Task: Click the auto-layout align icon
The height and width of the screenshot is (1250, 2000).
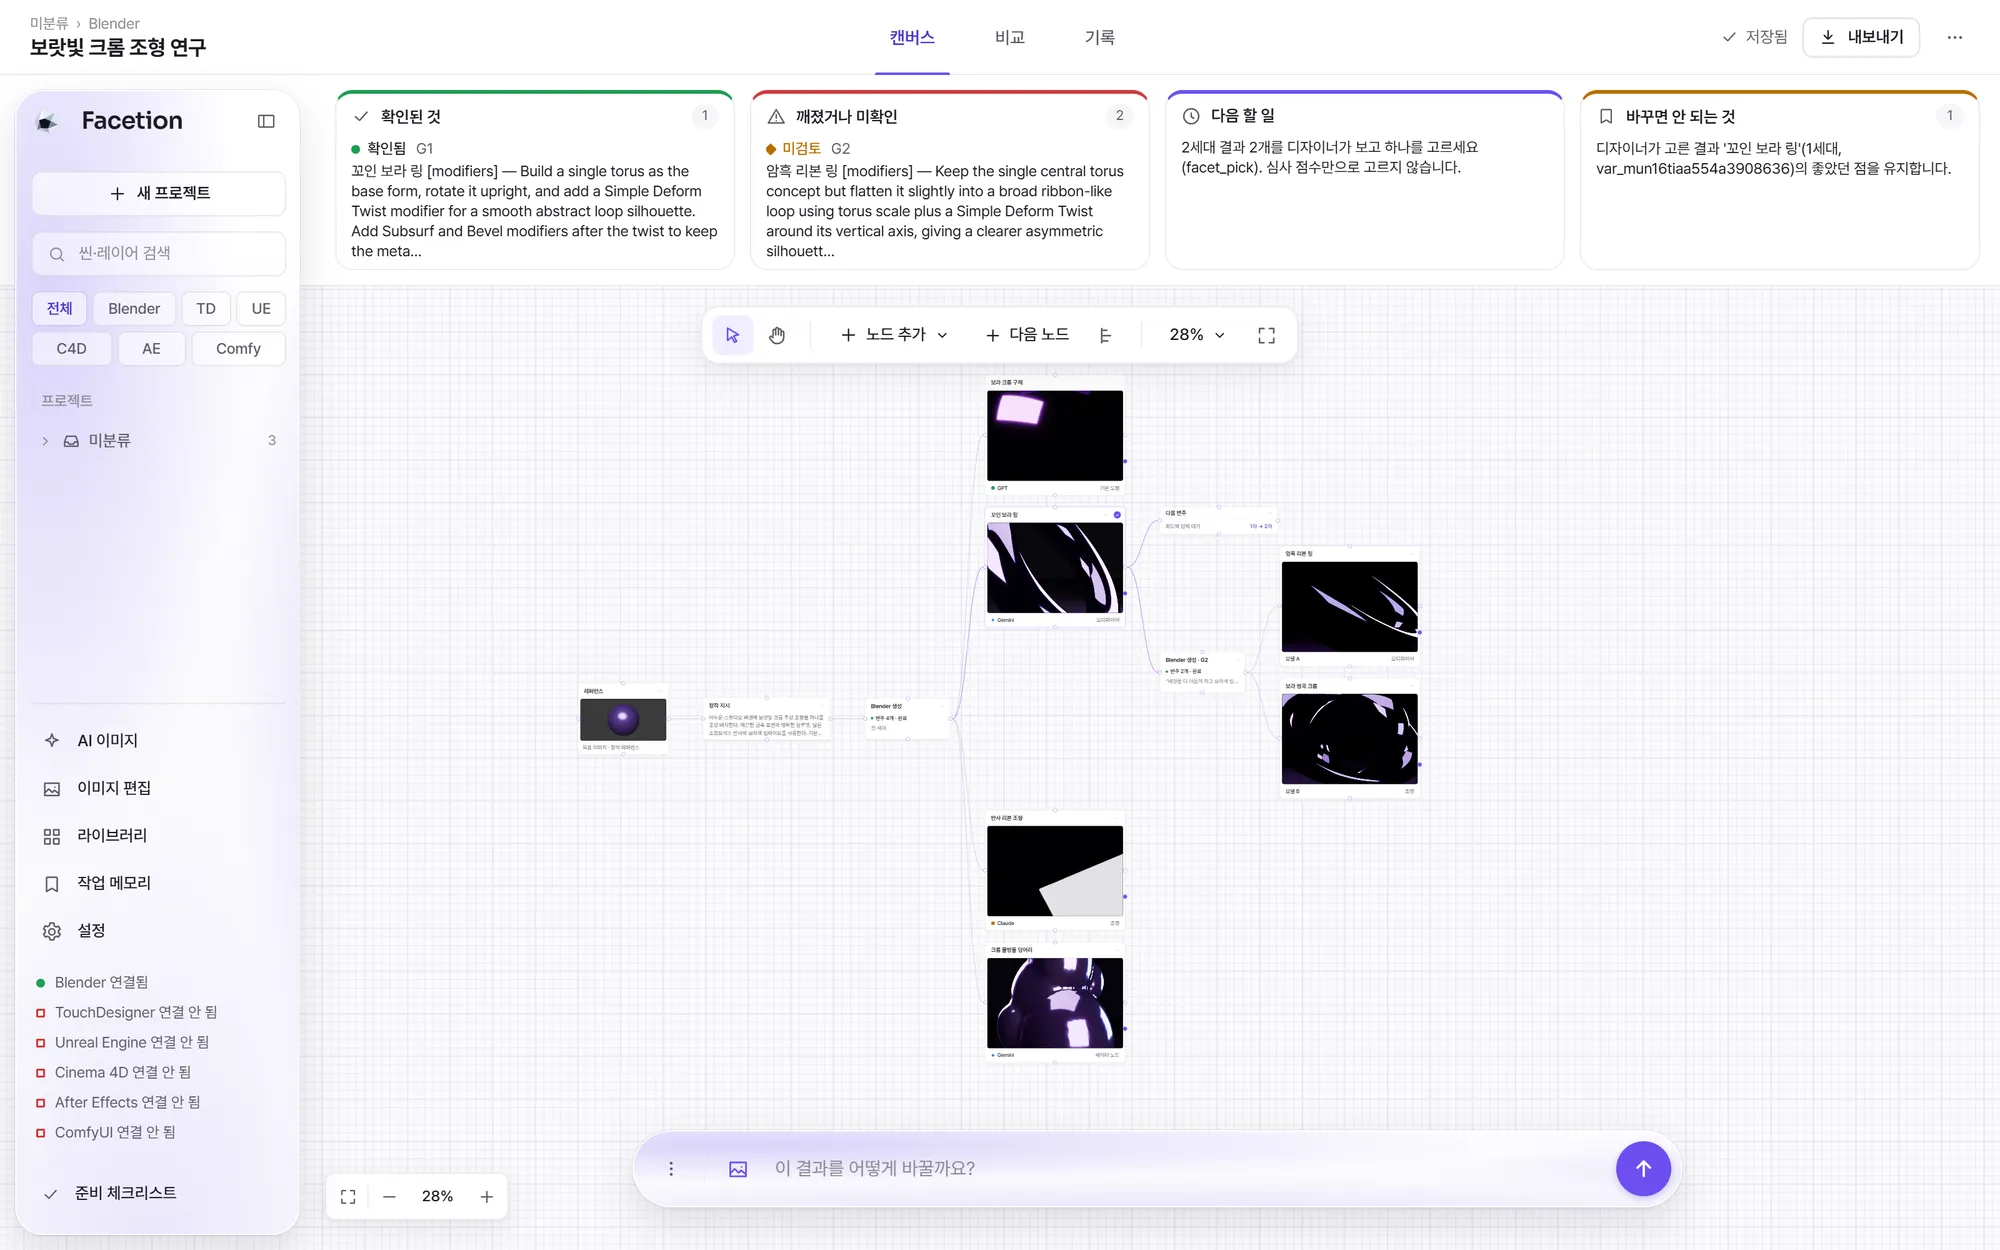Action: [1105, 335]
